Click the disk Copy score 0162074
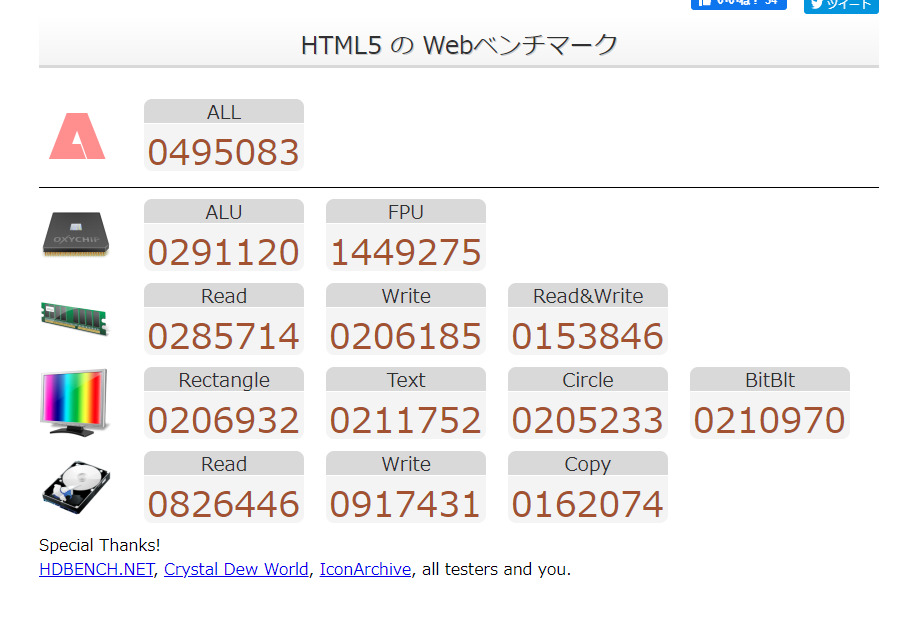The image size is (922, 623). tap(588, 504)
